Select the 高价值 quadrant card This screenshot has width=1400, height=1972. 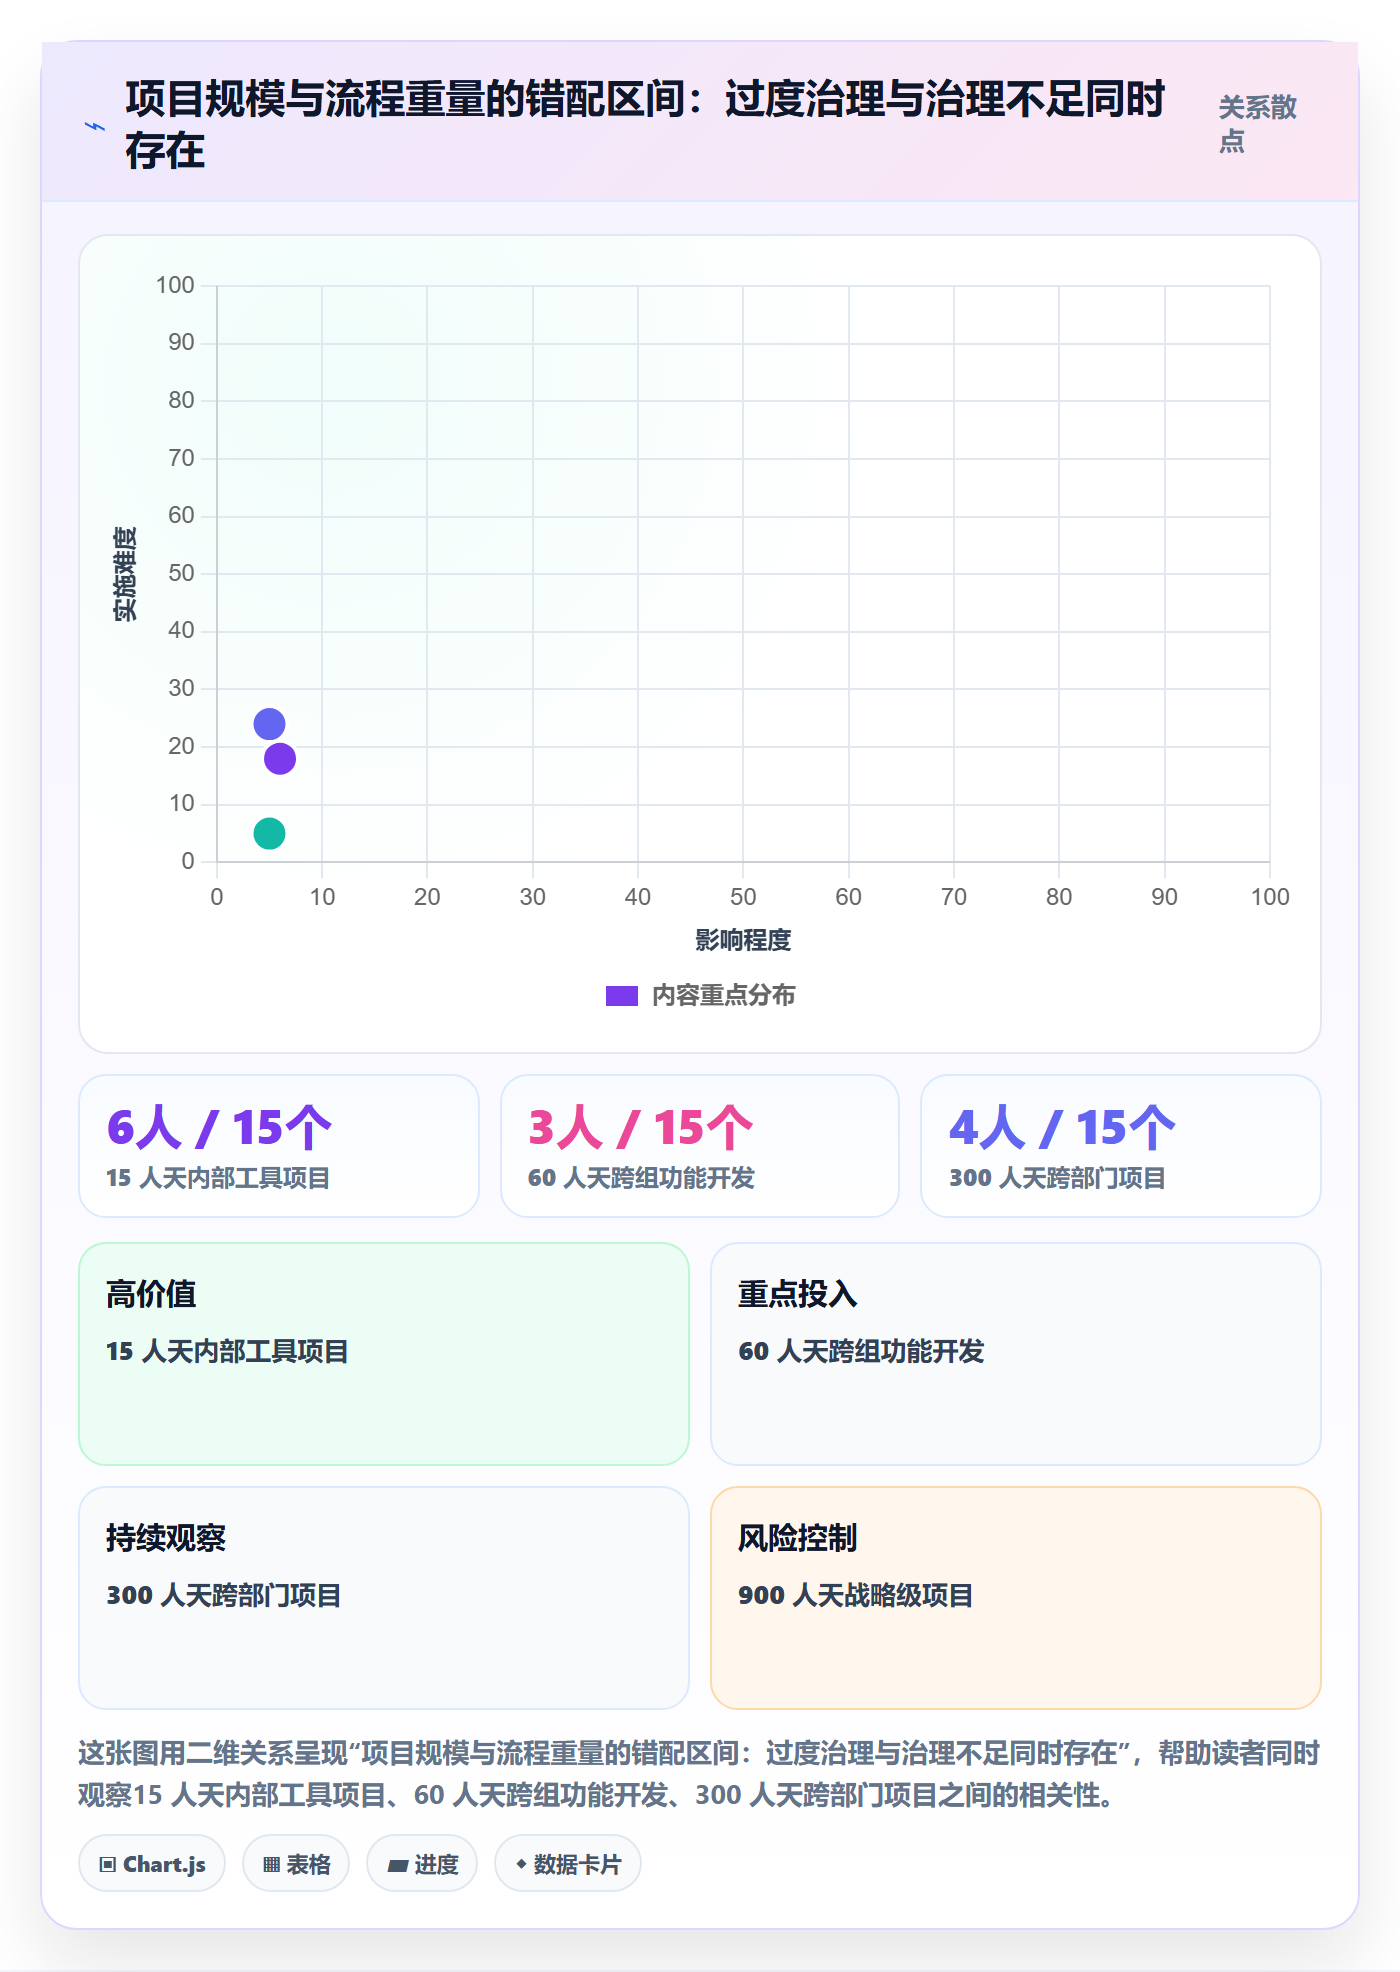click(384, 1354)
